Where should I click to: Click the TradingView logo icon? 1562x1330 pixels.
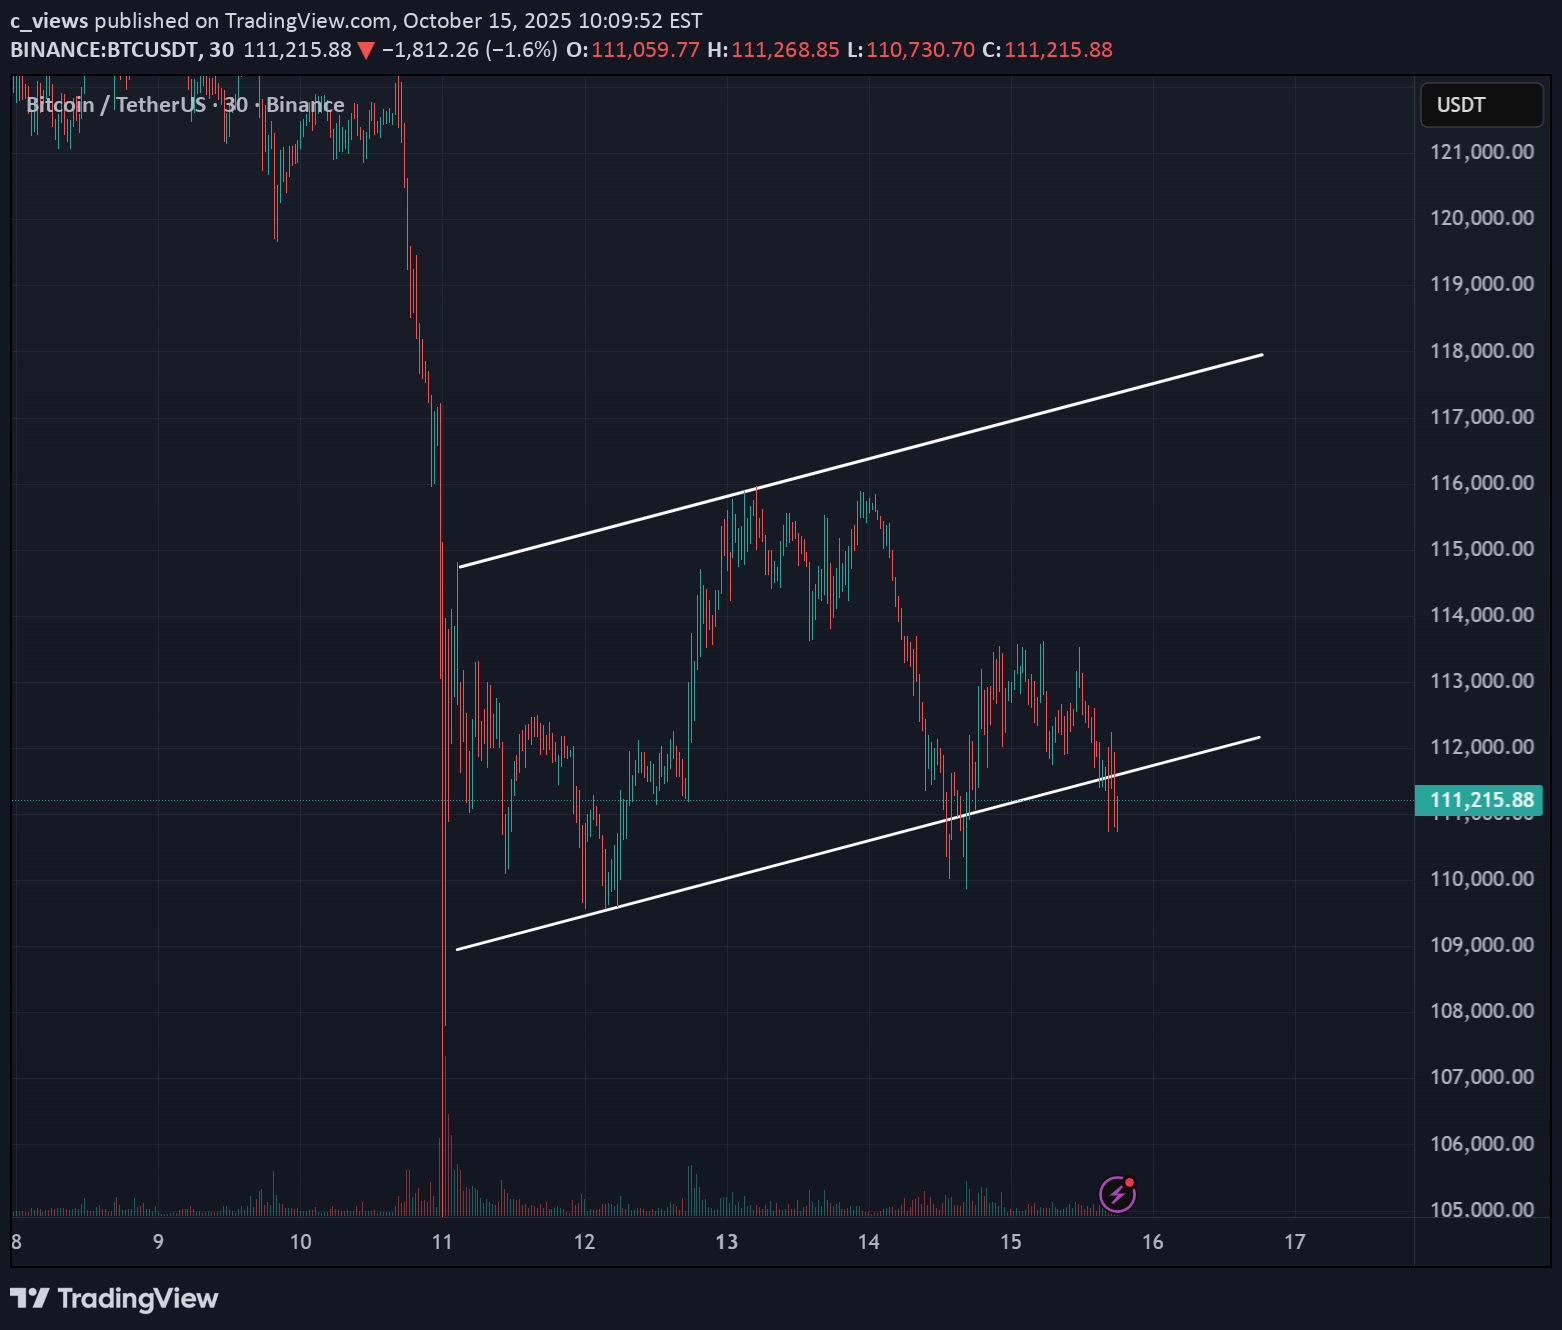click(29, 1299)
